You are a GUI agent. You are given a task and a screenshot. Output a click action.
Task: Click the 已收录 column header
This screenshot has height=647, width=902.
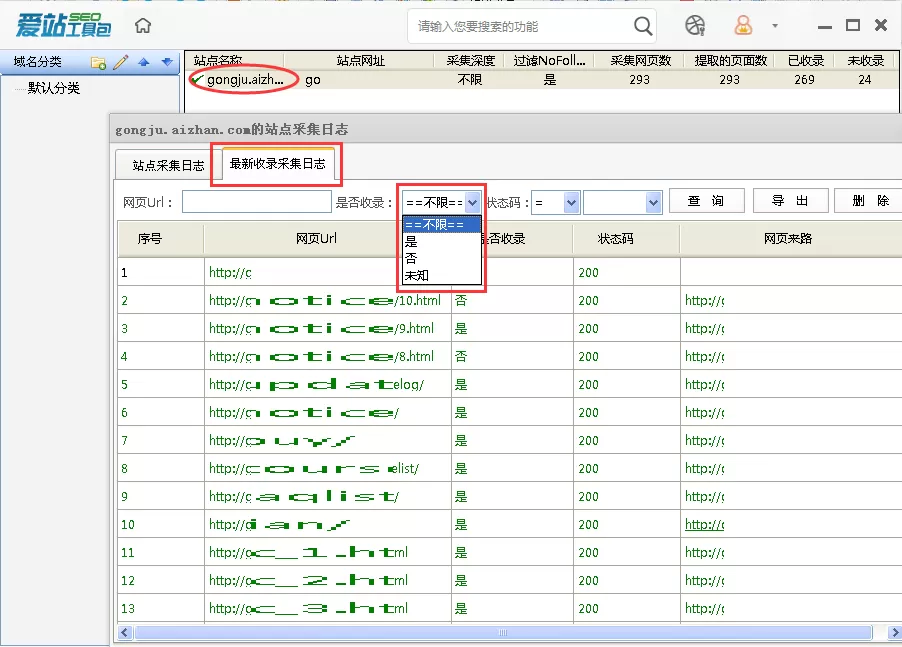pyautogui.click(x=805, y=60)
